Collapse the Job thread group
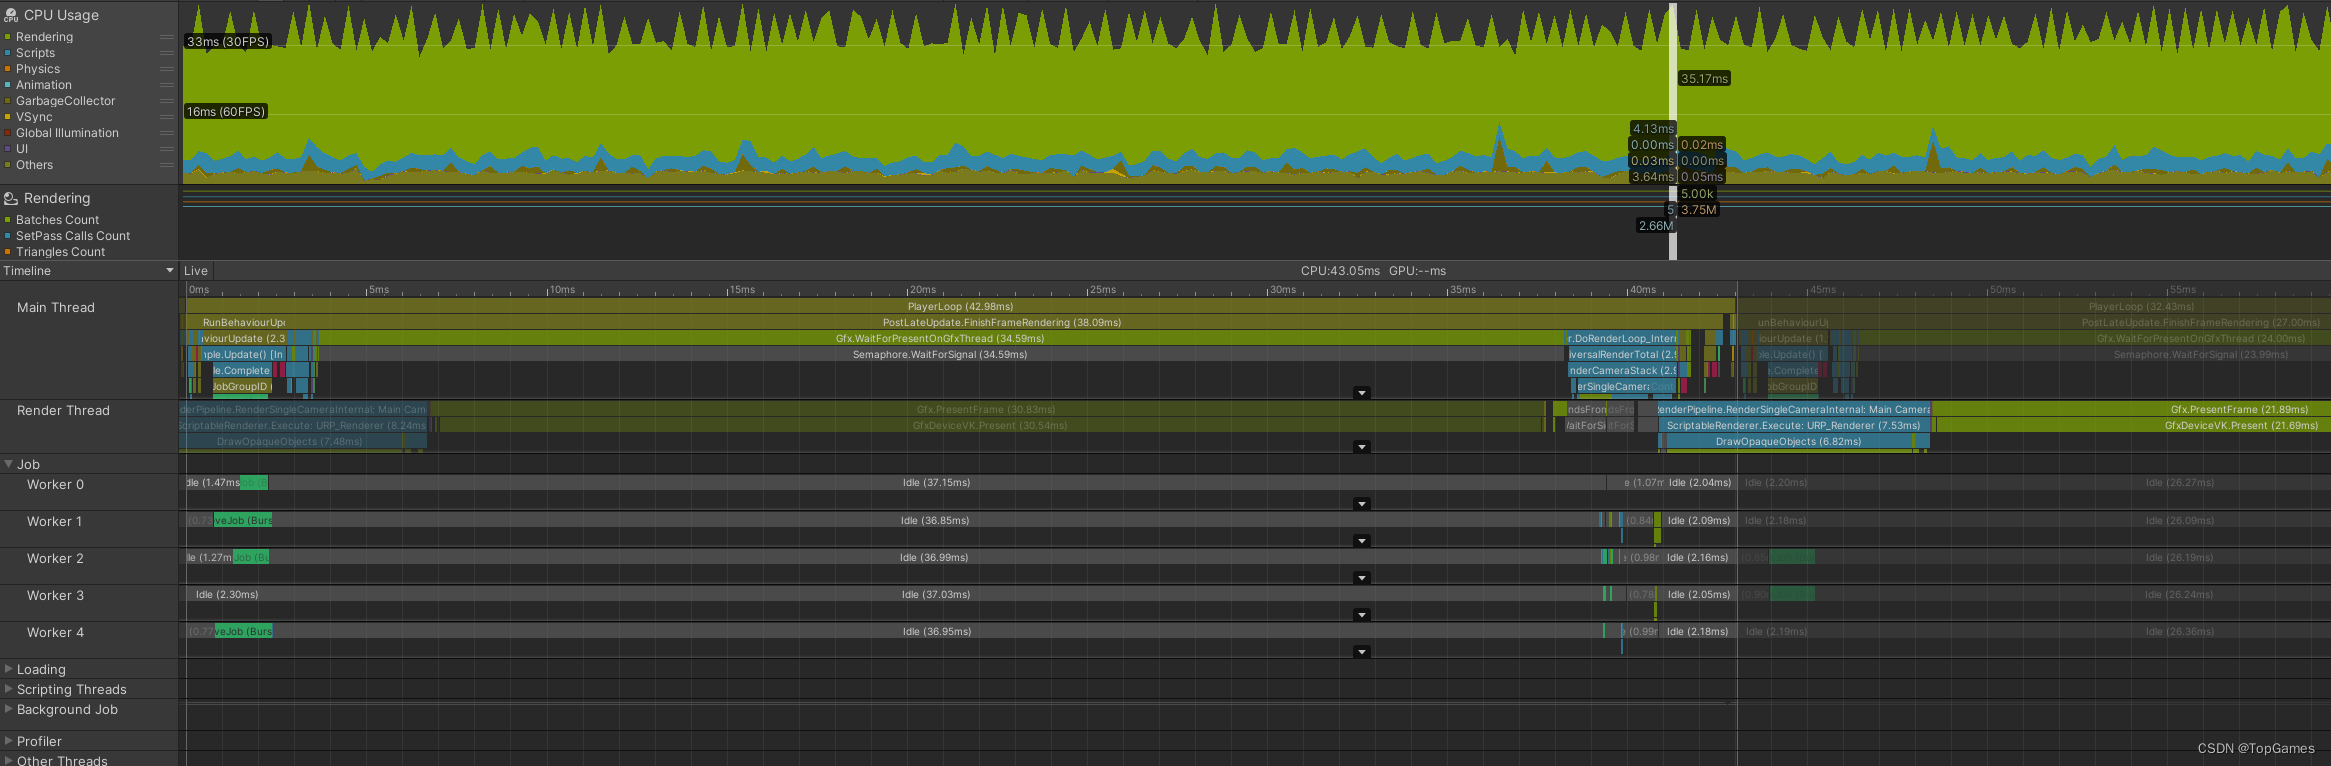Screen dimensions: 2331x766 (9, 464)
